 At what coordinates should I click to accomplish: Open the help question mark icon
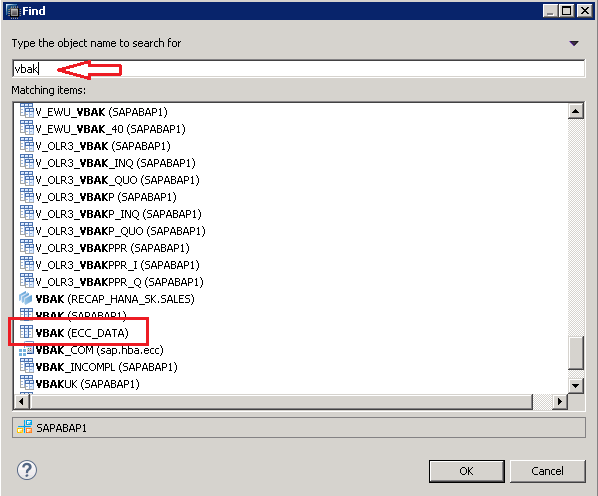[x=27, y=470]
